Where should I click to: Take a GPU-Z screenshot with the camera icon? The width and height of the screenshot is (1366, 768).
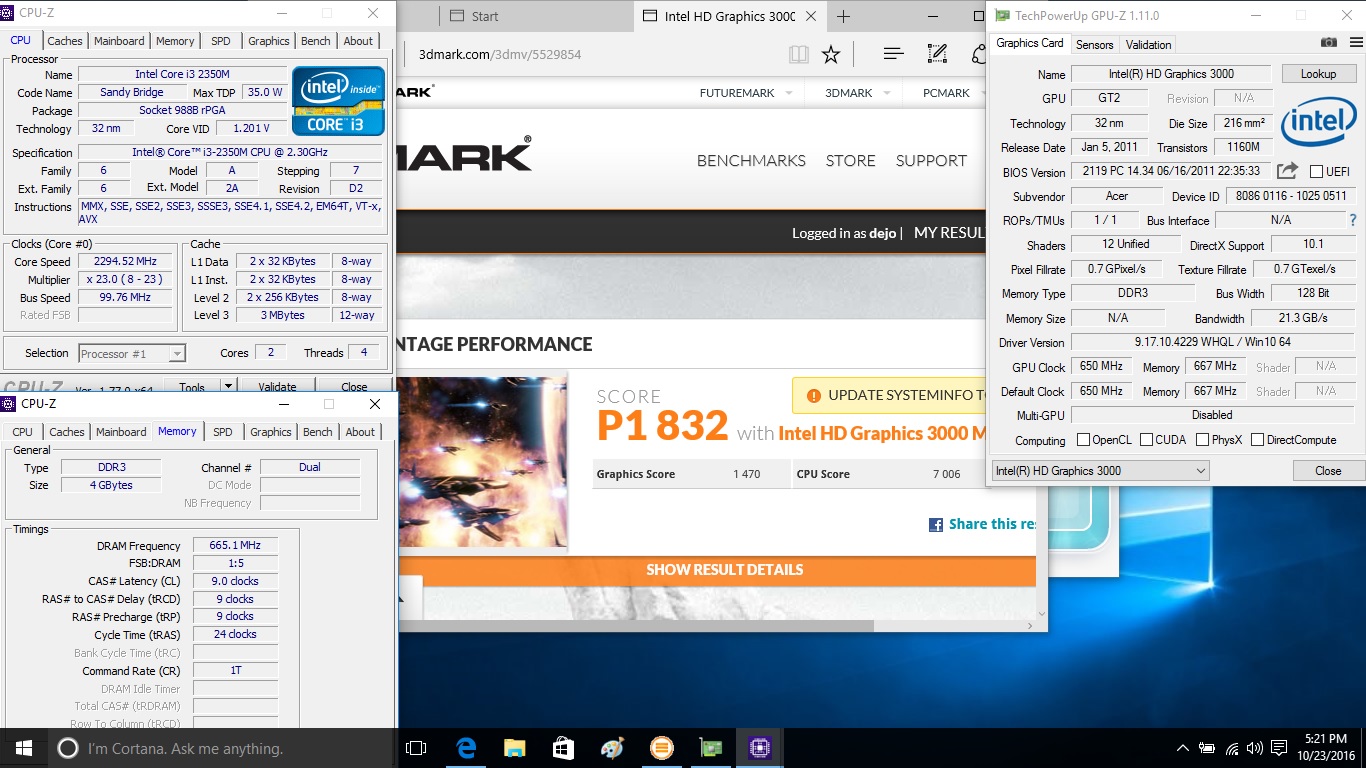tap(1329, 42)
